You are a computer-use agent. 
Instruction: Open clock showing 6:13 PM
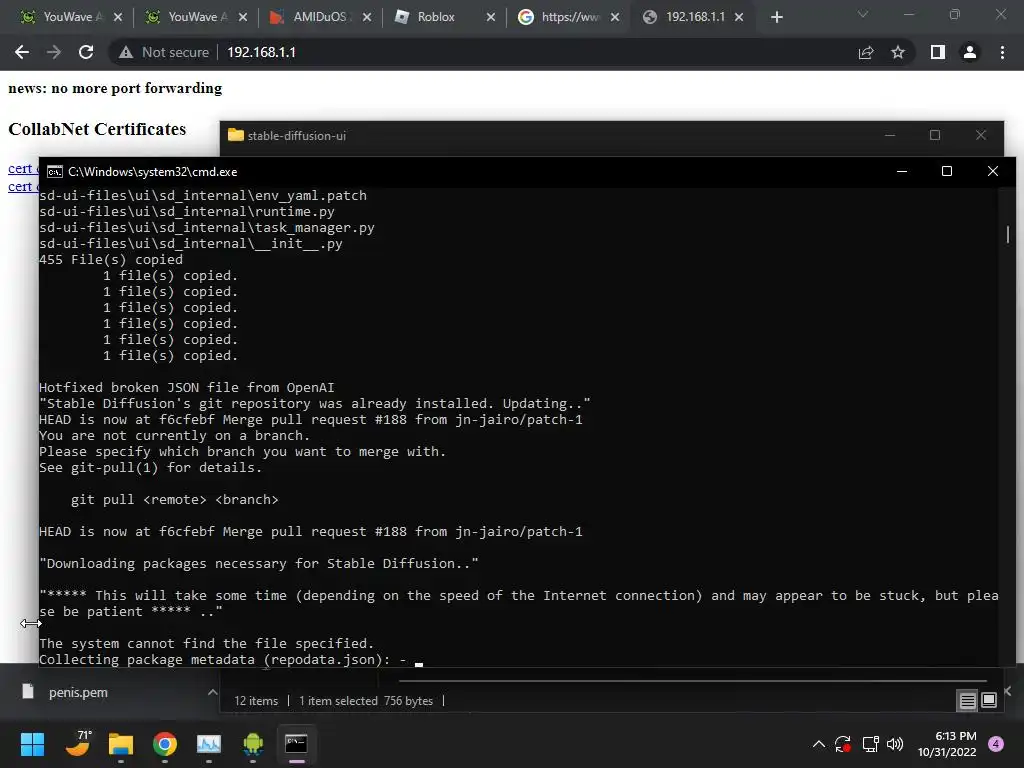pos(947,744)
